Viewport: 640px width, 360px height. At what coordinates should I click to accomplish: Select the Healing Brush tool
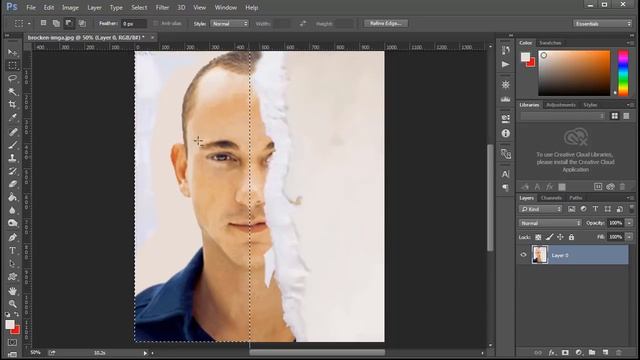click(x=13, y=132)
